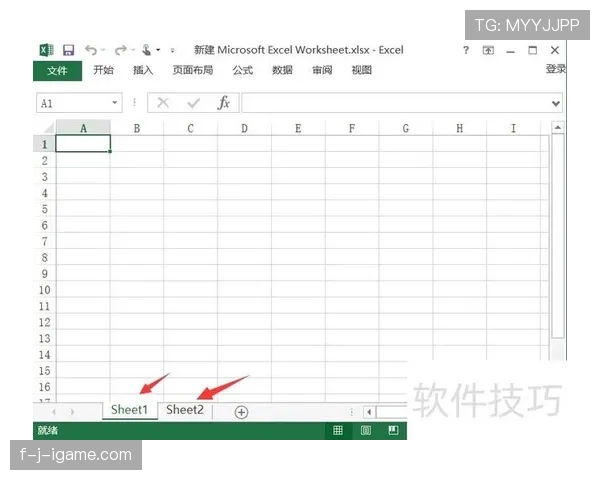
Task: Switch to the 开始 (Home) tab
Action: tap(103, 70)
